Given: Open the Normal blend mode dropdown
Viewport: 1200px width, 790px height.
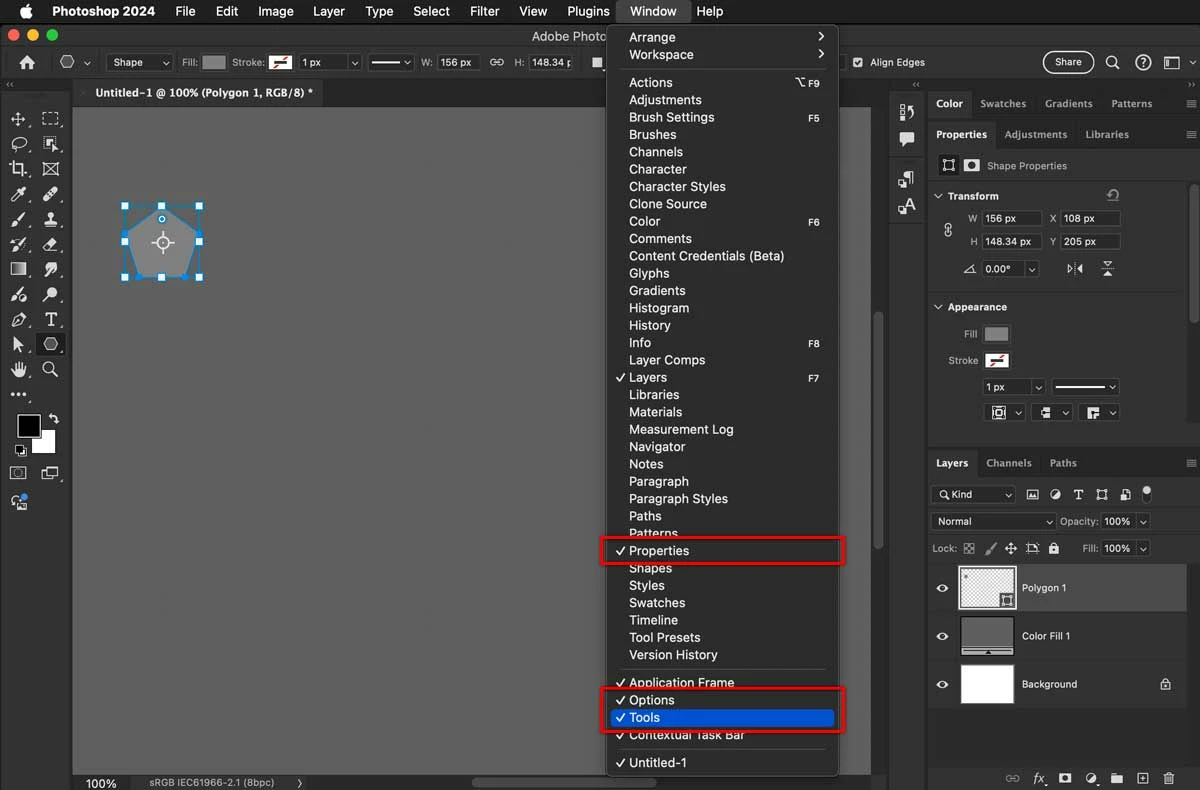Looking at the screenshot, I should tap(993, 521).
